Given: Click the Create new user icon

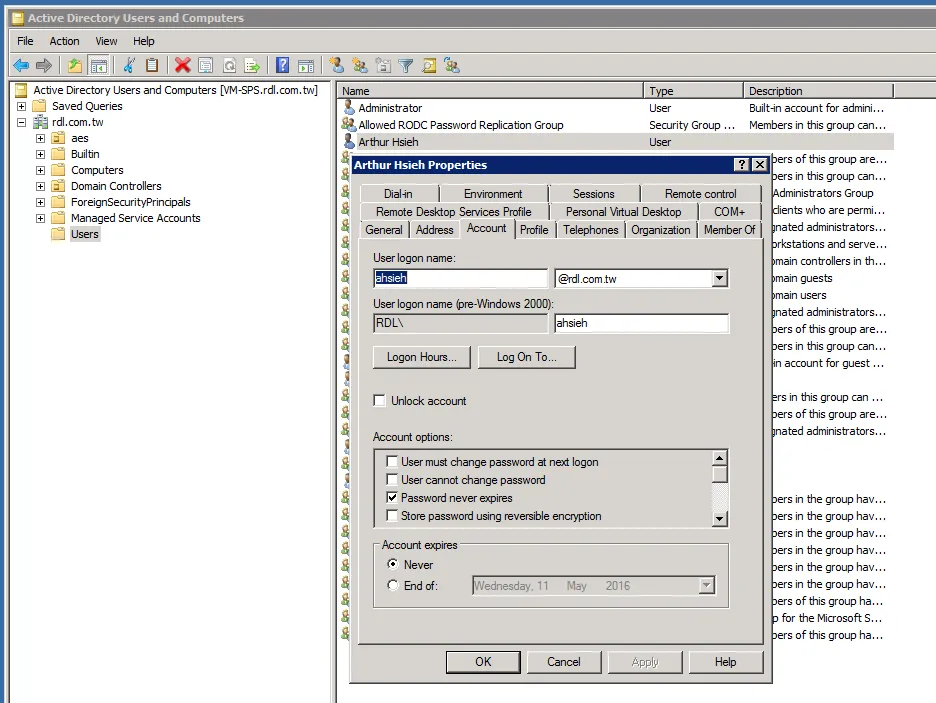Looking at the screenshot, I should point(336,66).
